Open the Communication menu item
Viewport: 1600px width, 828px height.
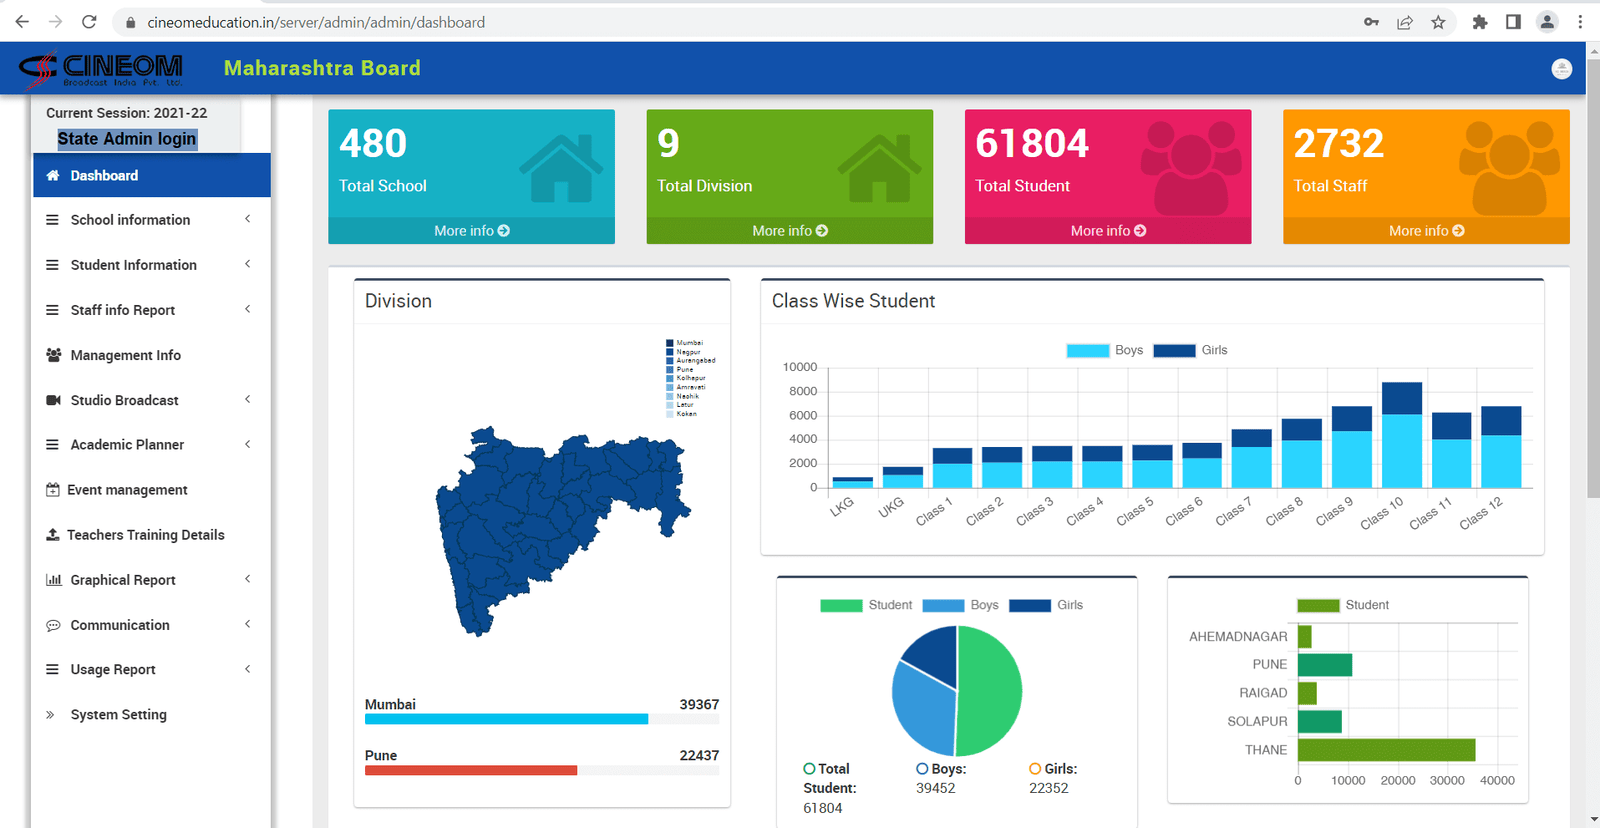[x=120, y=625]
